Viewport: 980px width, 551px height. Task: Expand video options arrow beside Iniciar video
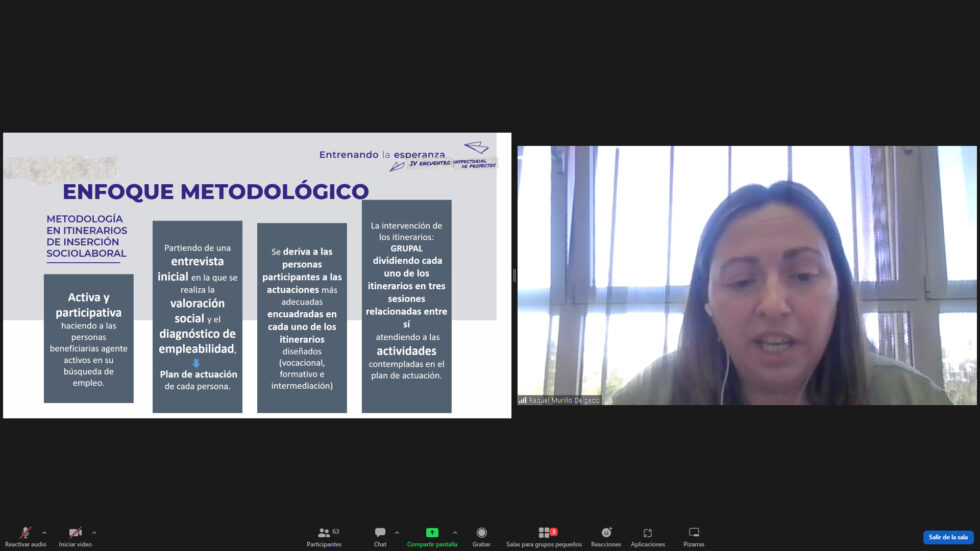point(94,532)
